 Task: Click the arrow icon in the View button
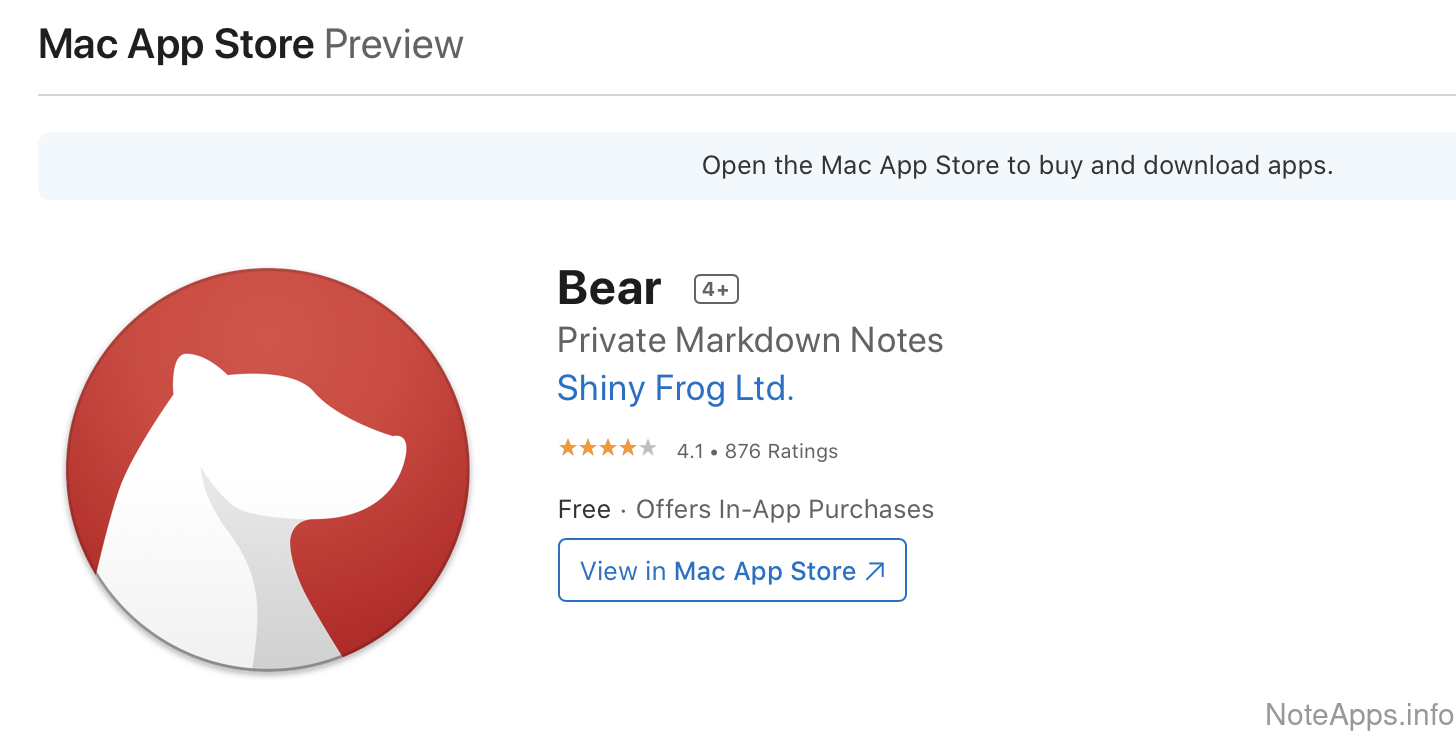pyautogui.click(x=875, y=571)
